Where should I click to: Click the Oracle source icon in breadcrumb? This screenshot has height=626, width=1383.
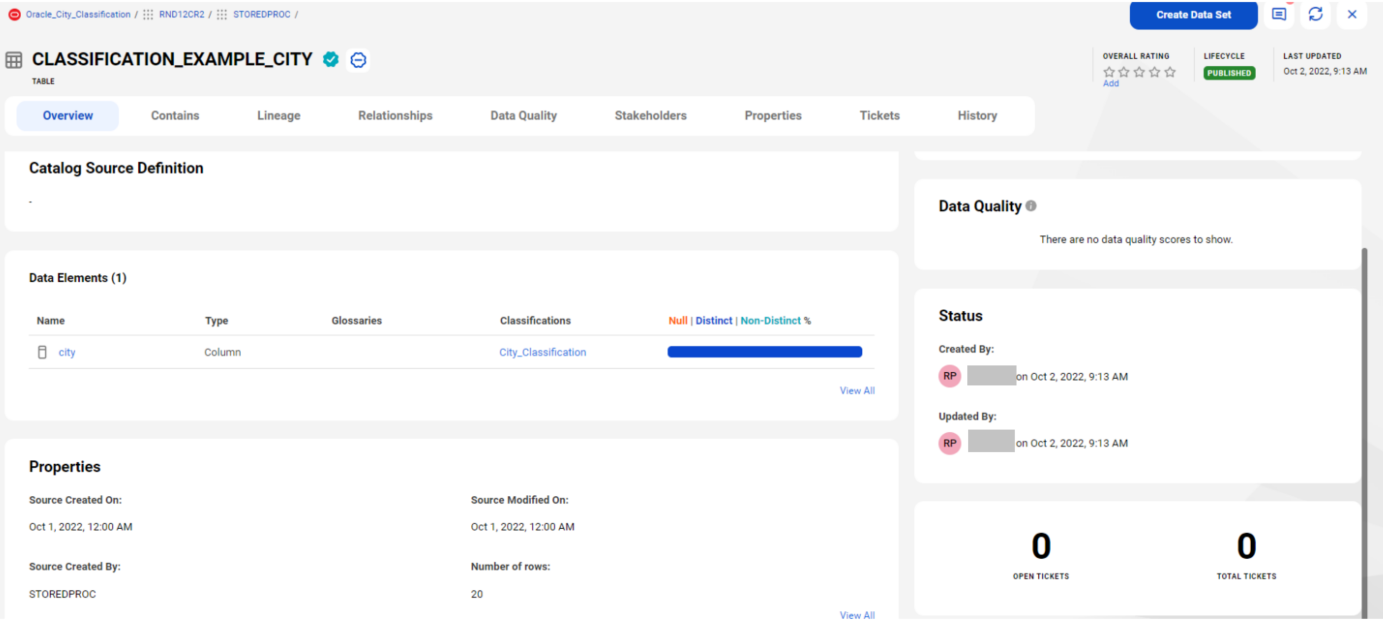pos(14,14)
